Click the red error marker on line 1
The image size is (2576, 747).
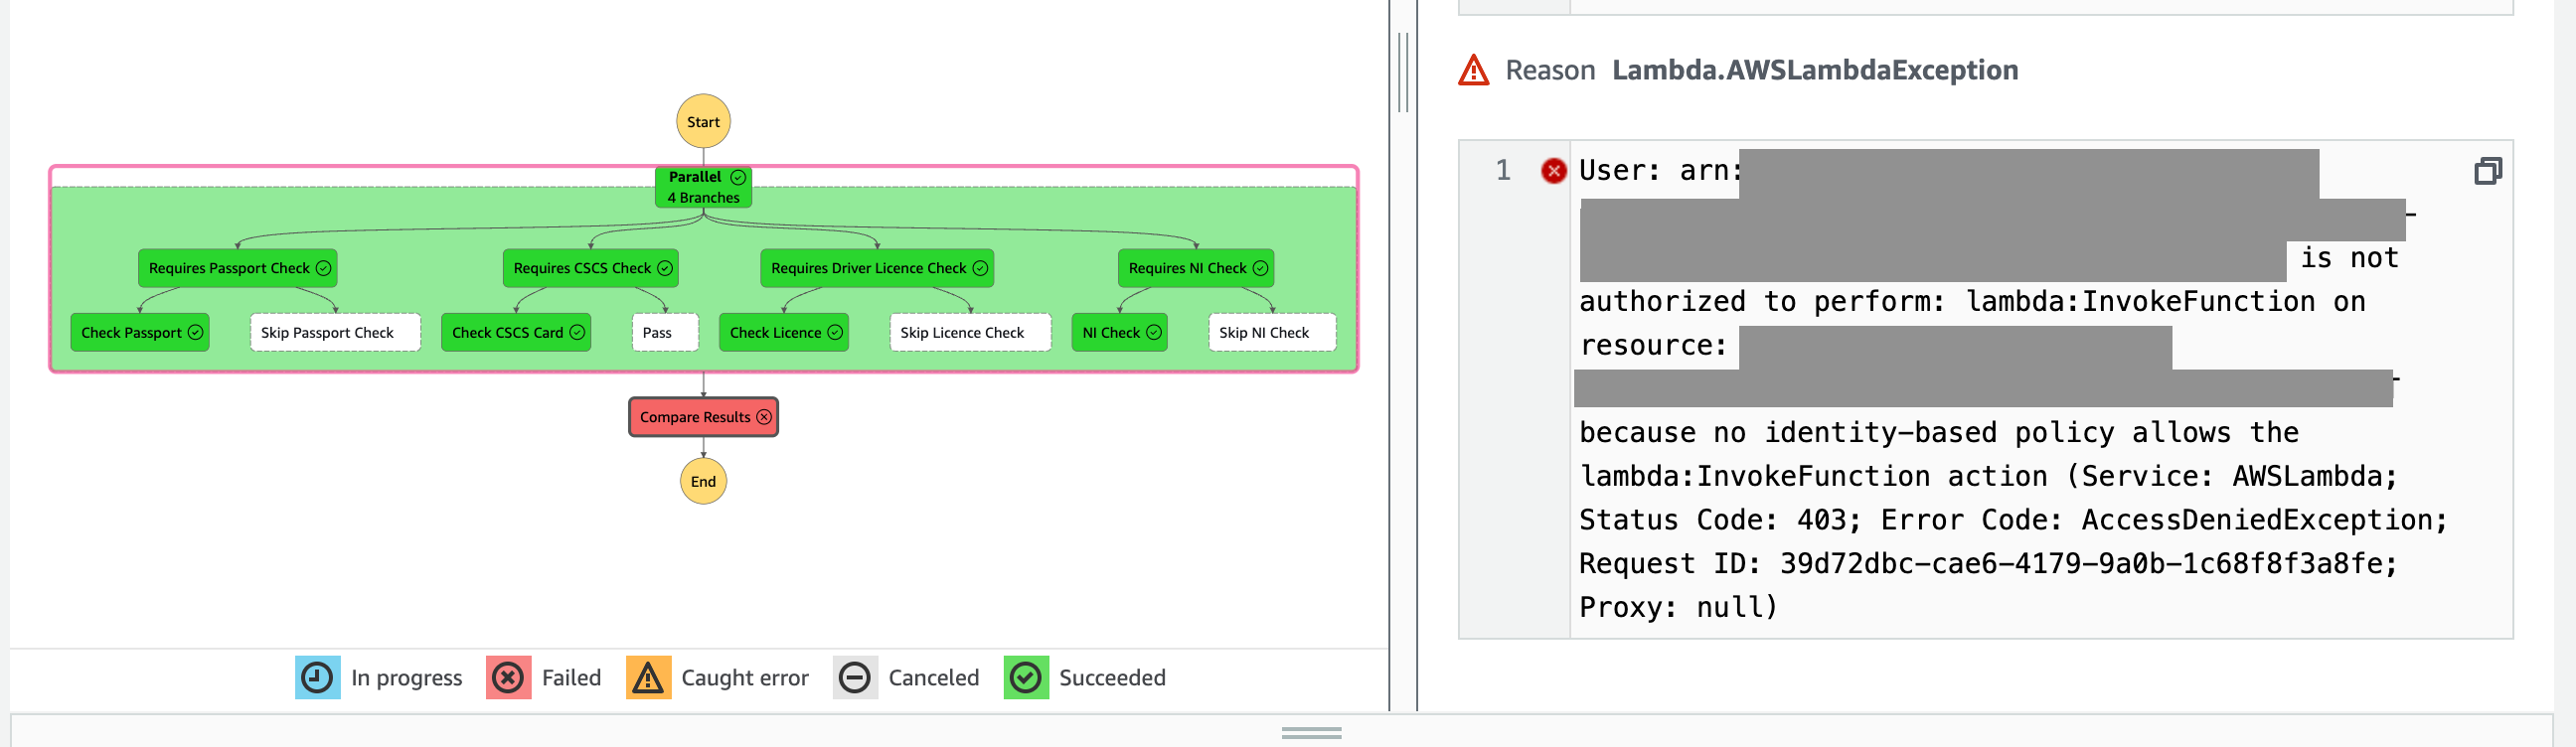click(1553, 171)
